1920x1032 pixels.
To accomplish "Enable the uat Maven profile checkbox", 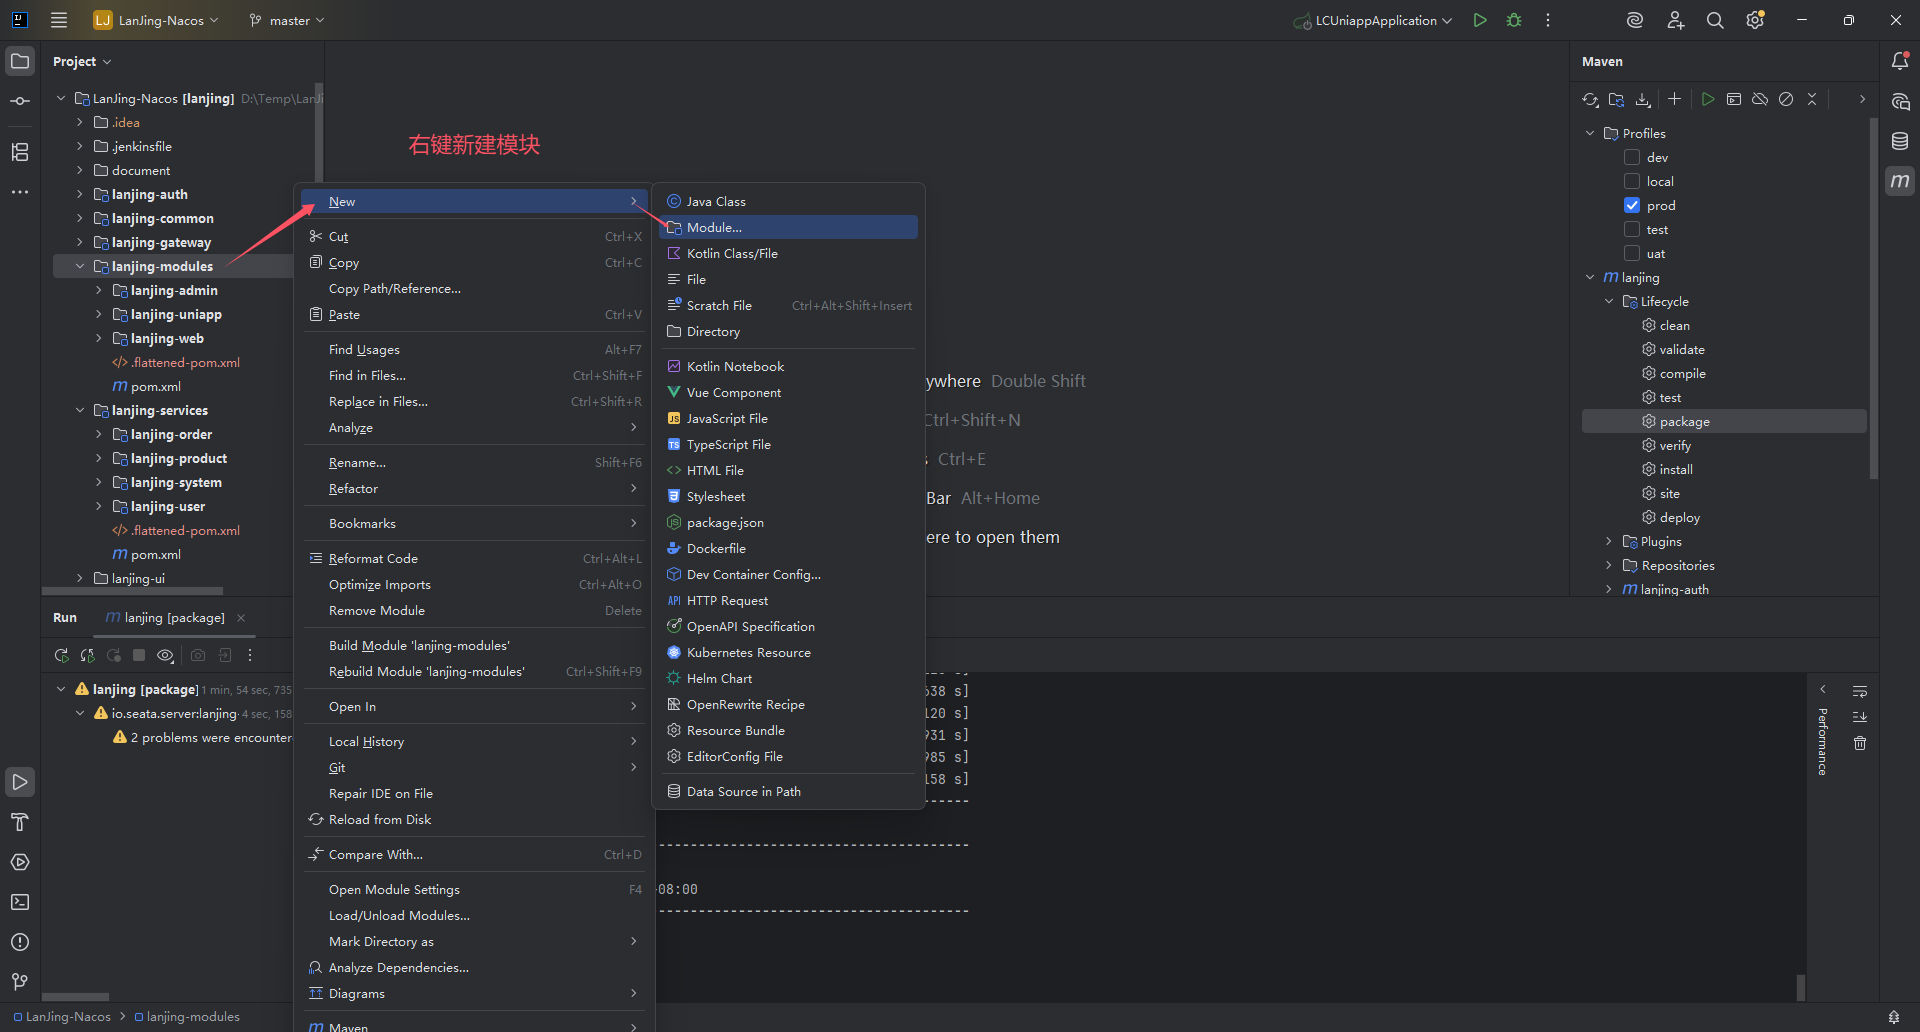I will 1632,253.
